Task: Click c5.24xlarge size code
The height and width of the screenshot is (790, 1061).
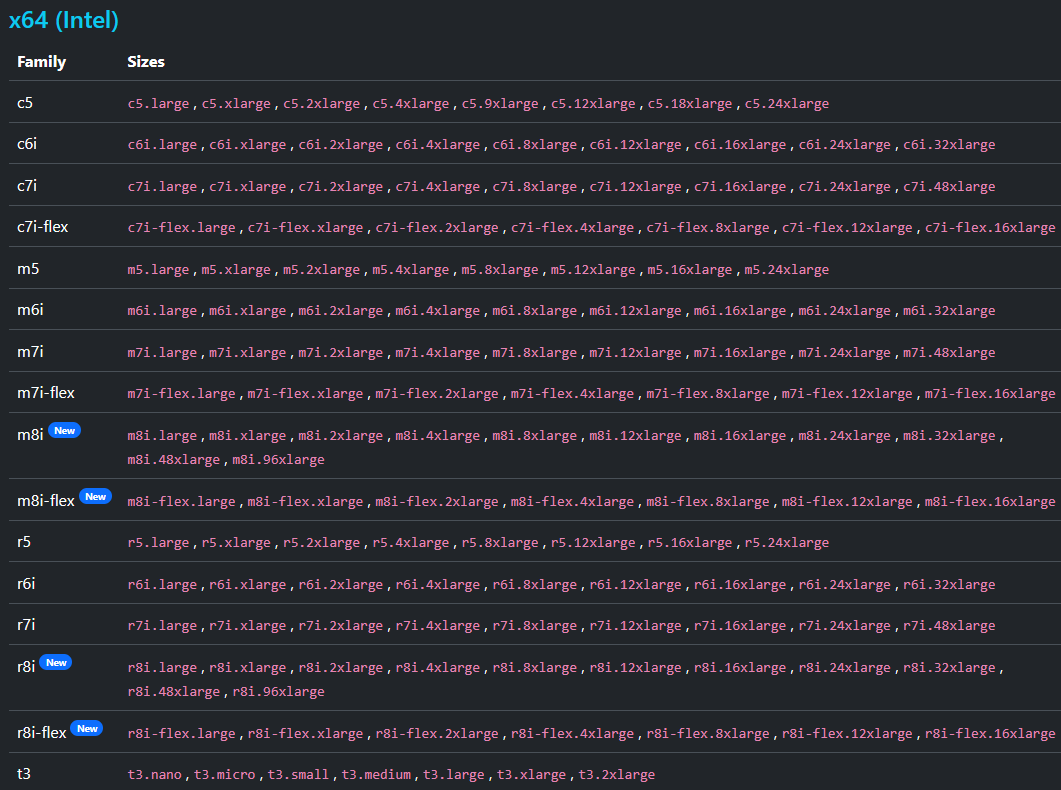Action: pyautogui.click(x=786, y=103)
